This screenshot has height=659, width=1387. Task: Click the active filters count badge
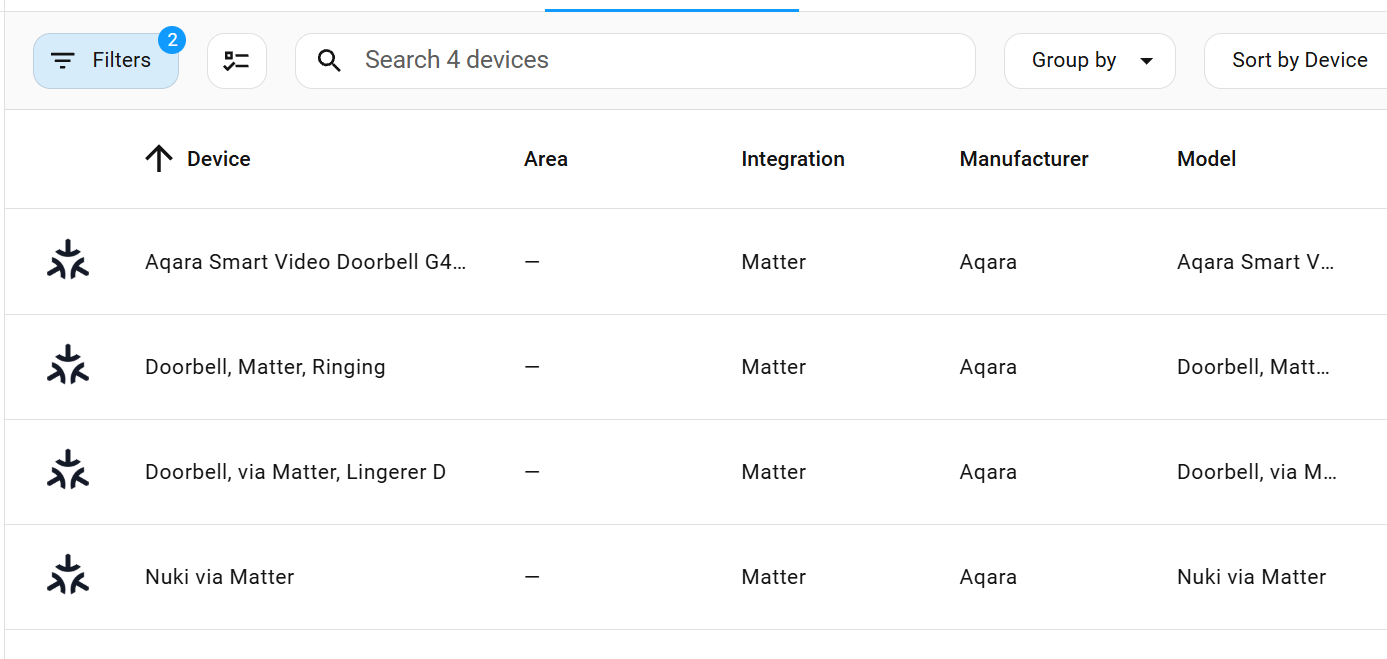(x=172, y=40)
